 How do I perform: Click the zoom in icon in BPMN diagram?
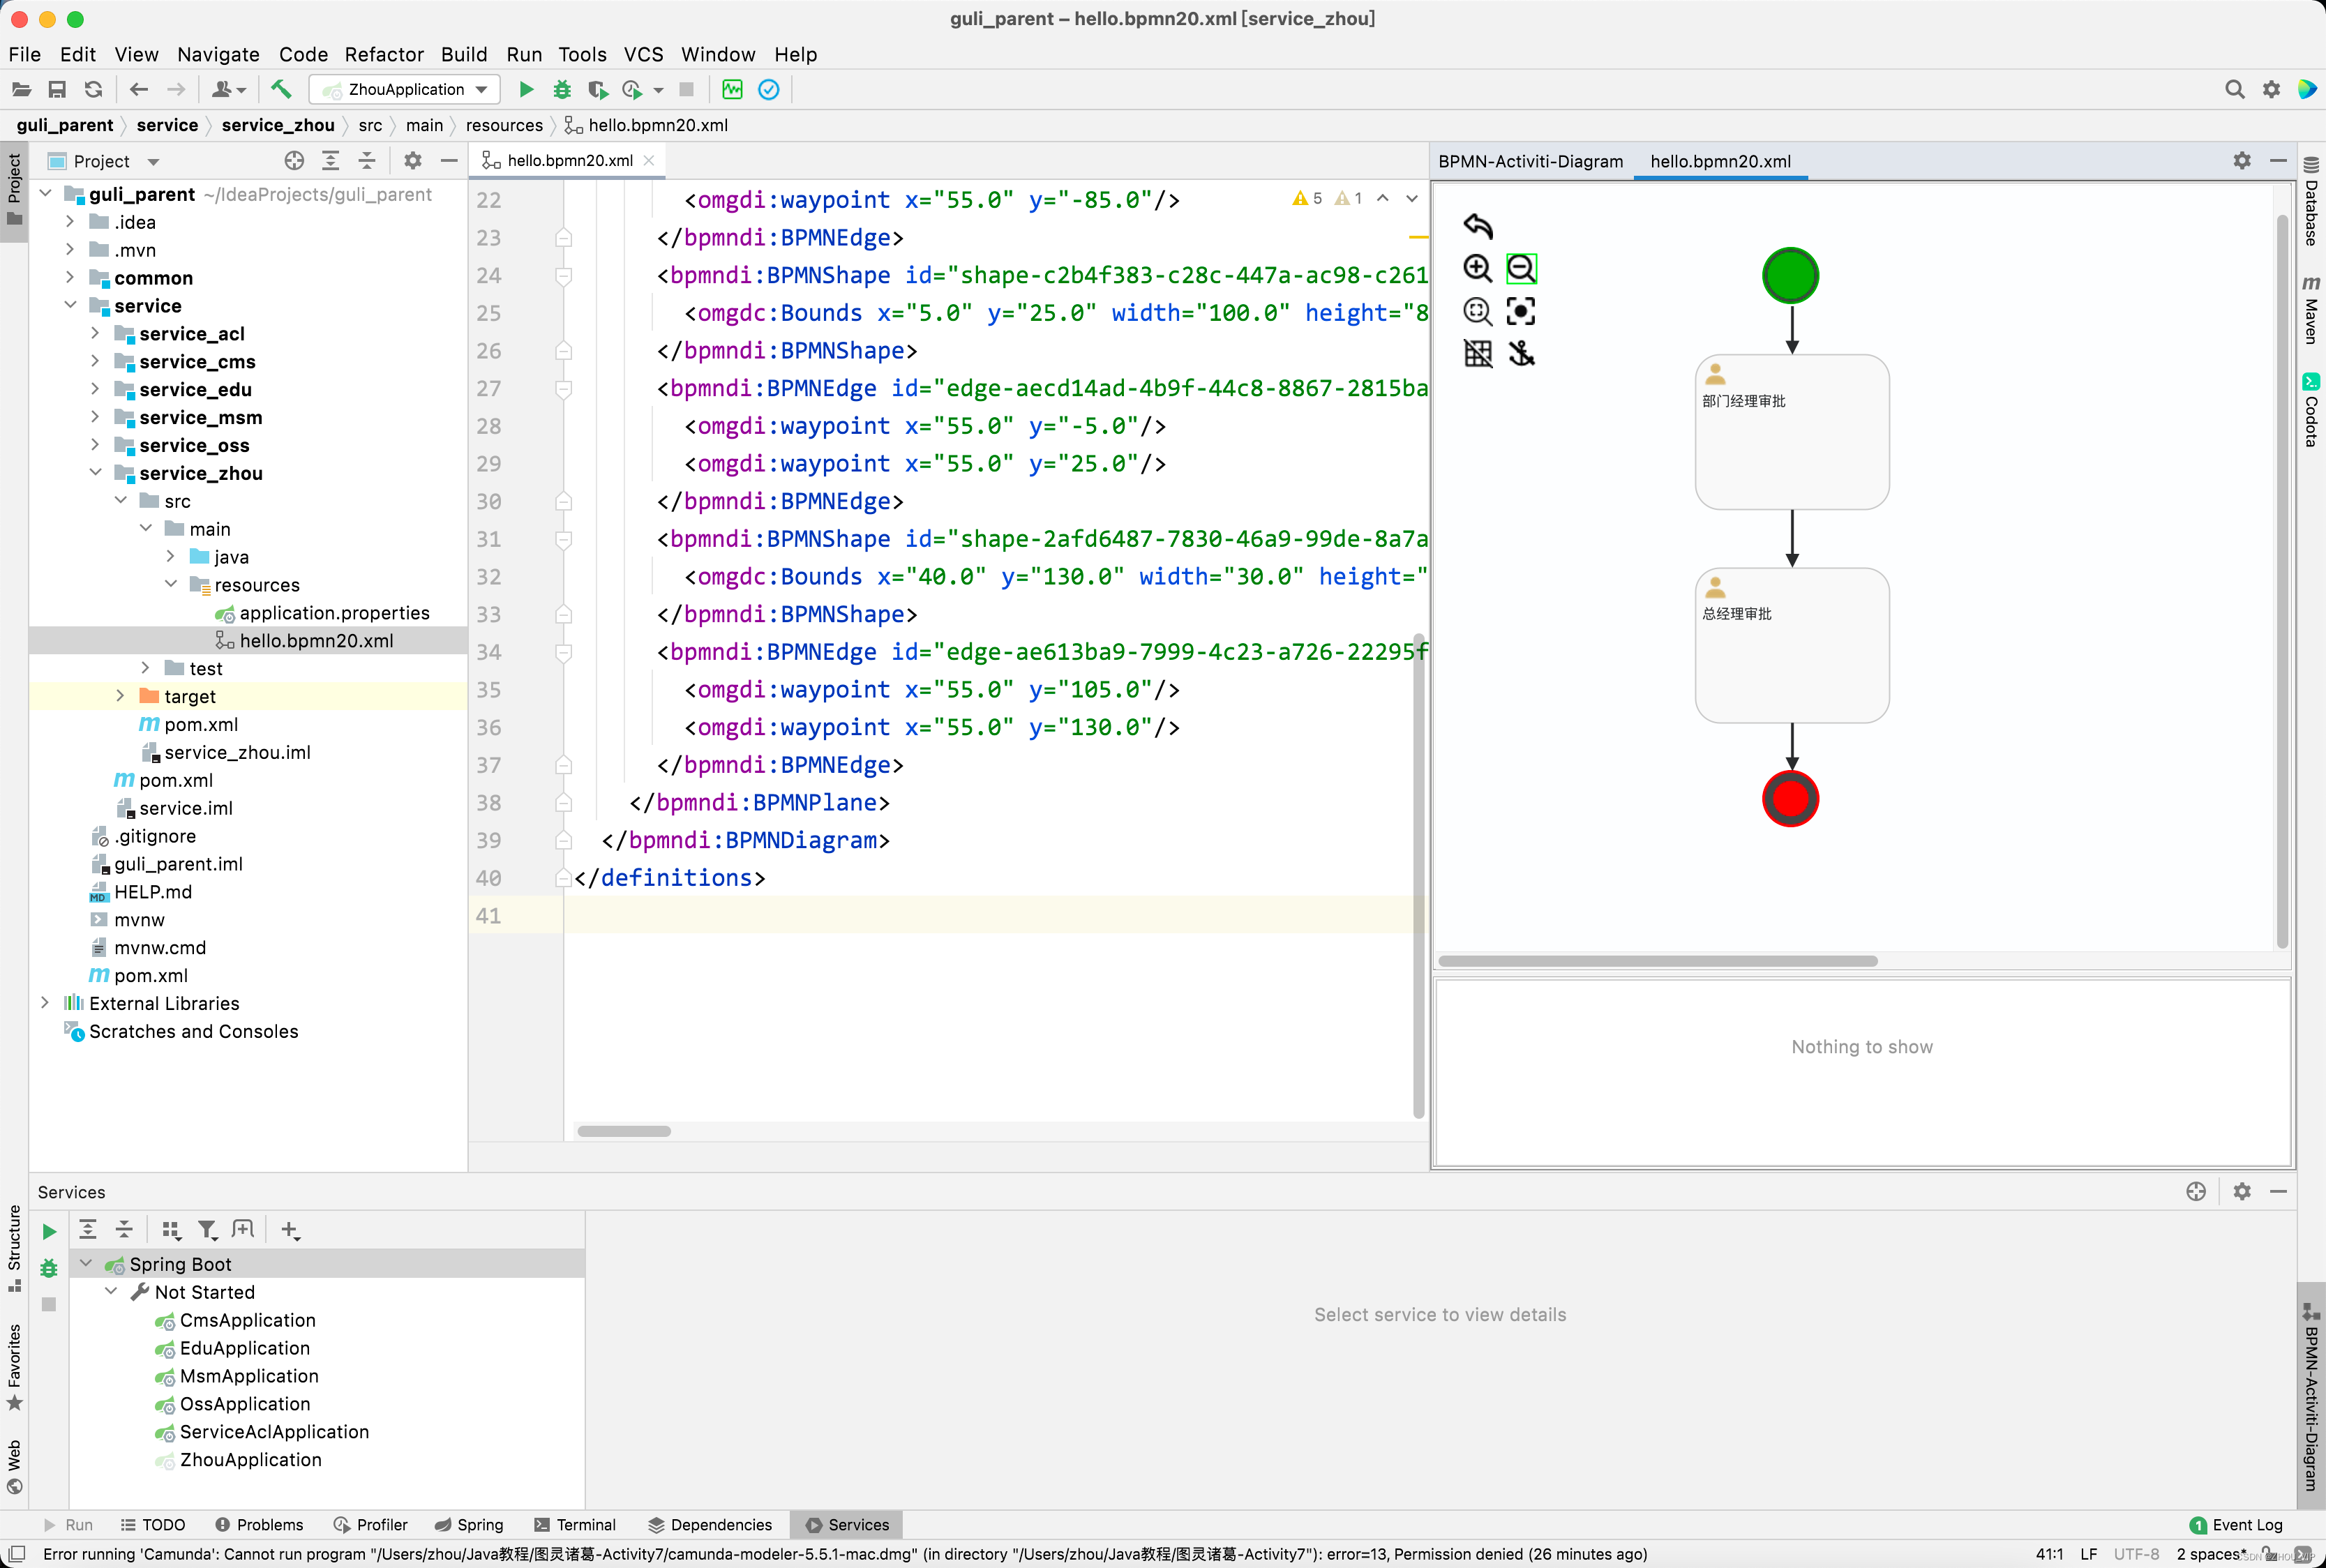click(1477, 268)
